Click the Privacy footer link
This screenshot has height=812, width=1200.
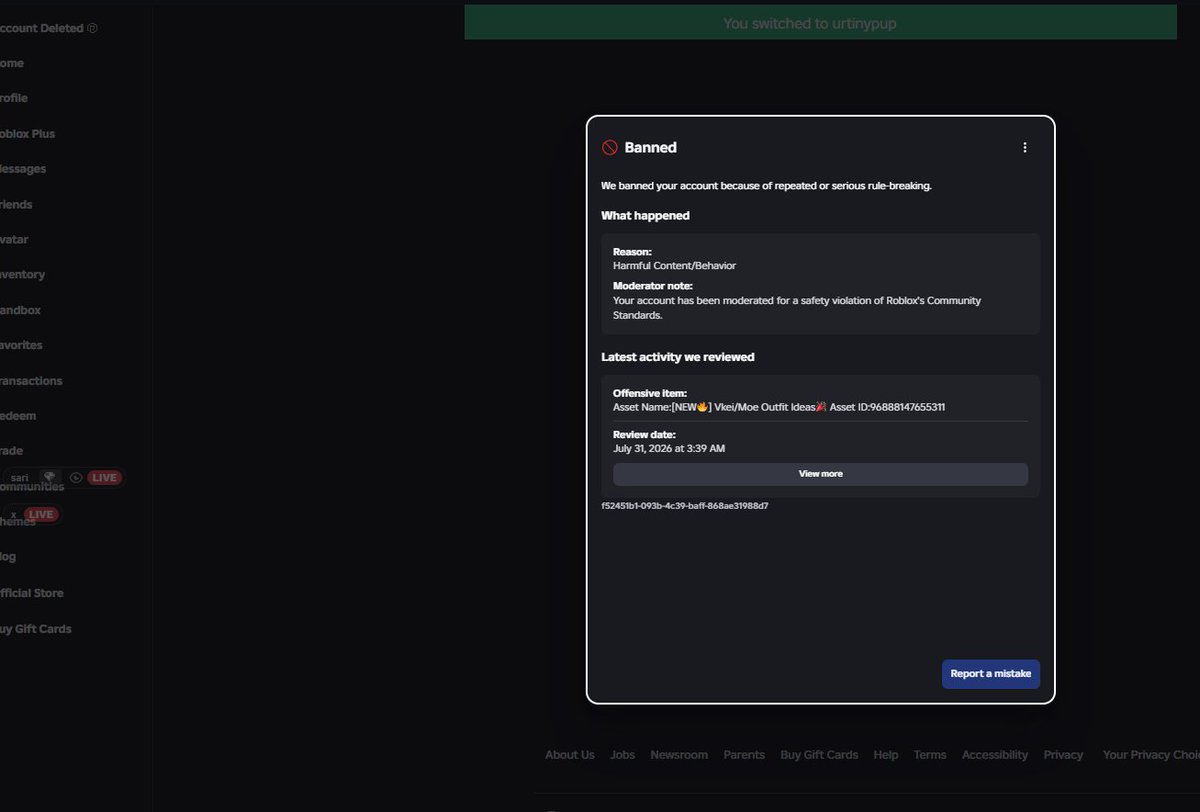1063,755
